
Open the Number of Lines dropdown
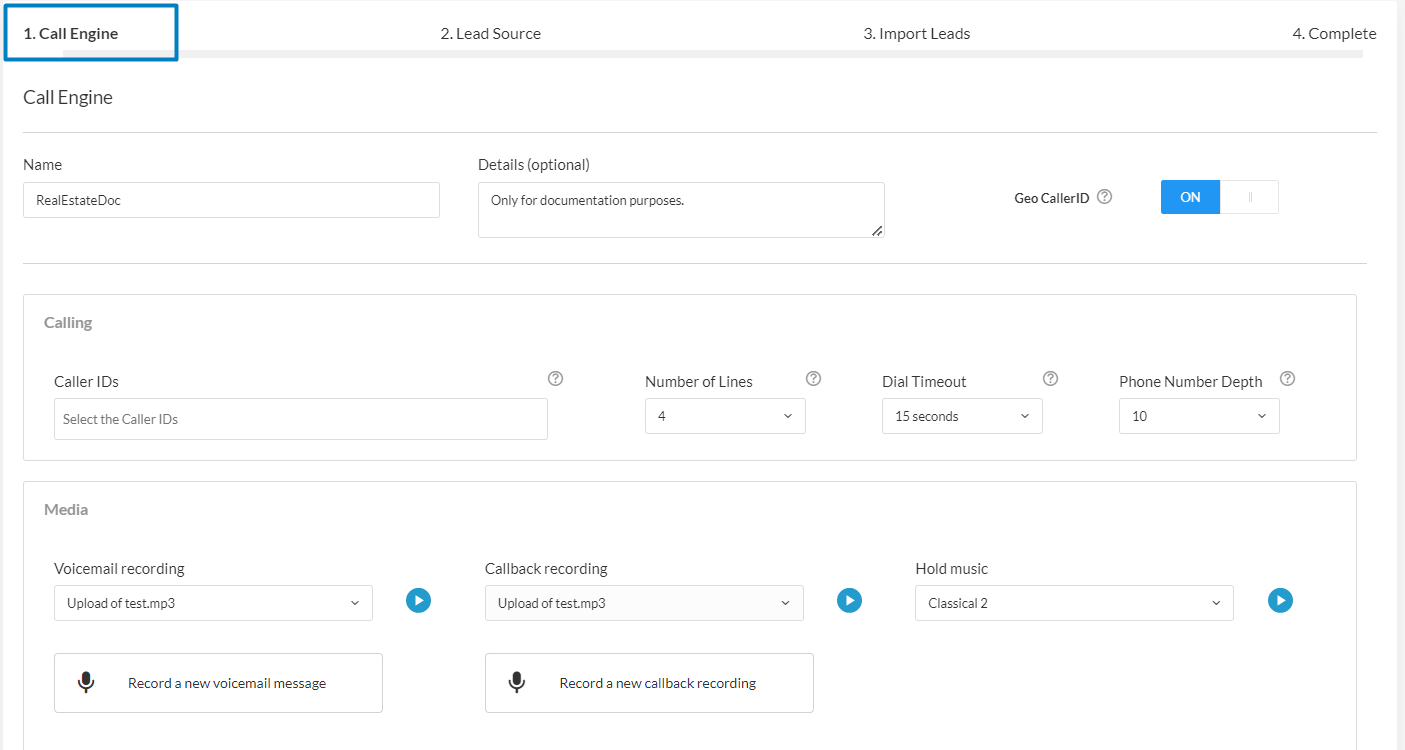pos(725,416)
